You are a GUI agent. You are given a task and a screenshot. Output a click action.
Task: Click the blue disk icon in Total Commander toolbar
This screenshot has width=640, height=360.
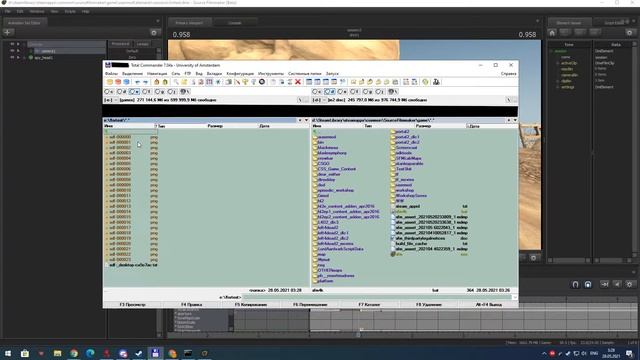tap(126, 82)
